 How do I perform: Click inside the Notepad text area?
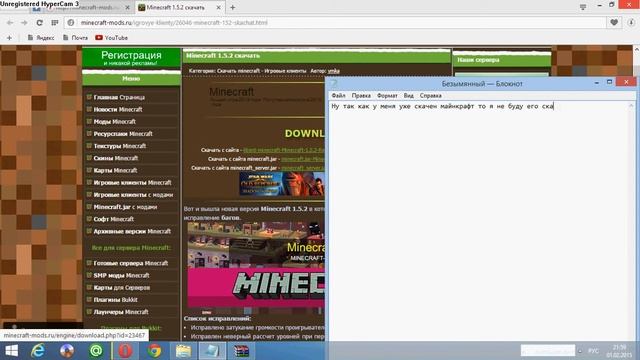point(478,220)
